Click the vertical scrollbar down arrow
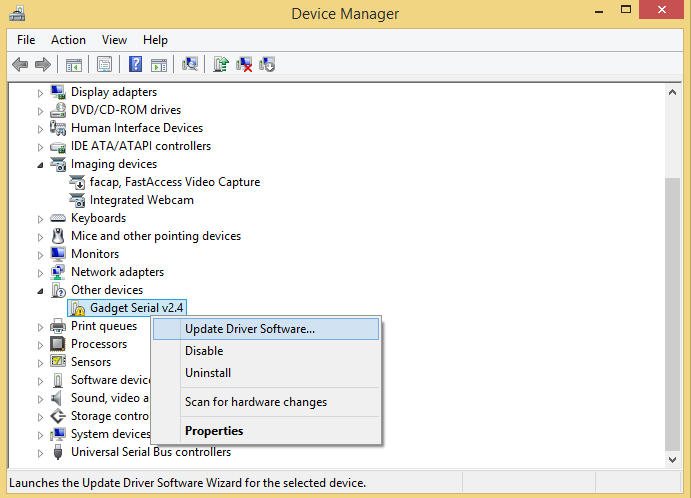The image size is (691, 498). (673, 460)
